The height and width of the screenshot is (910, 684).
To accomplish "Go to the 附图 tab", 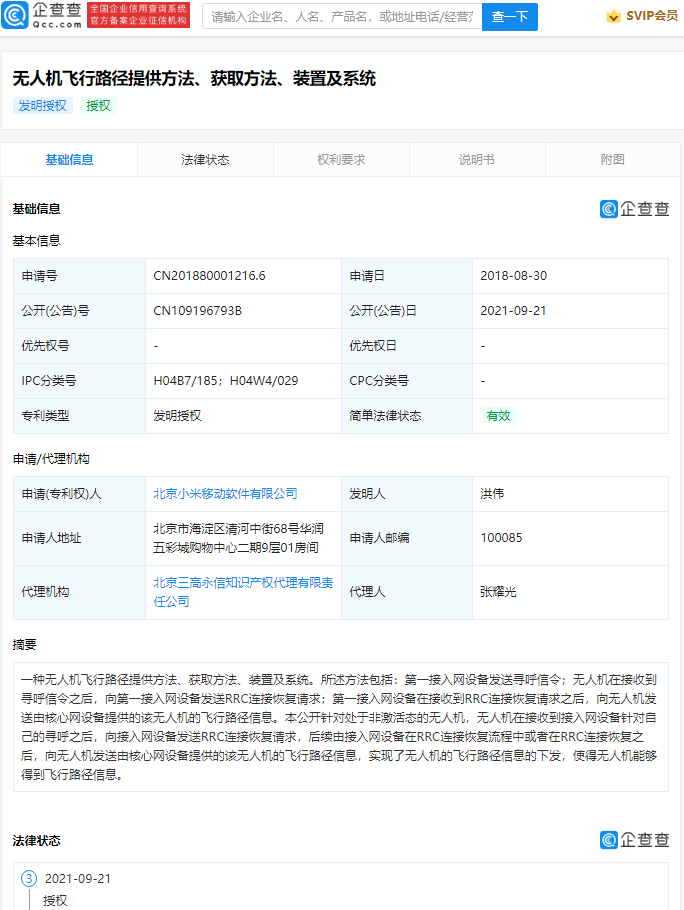I will coord(613,160).
